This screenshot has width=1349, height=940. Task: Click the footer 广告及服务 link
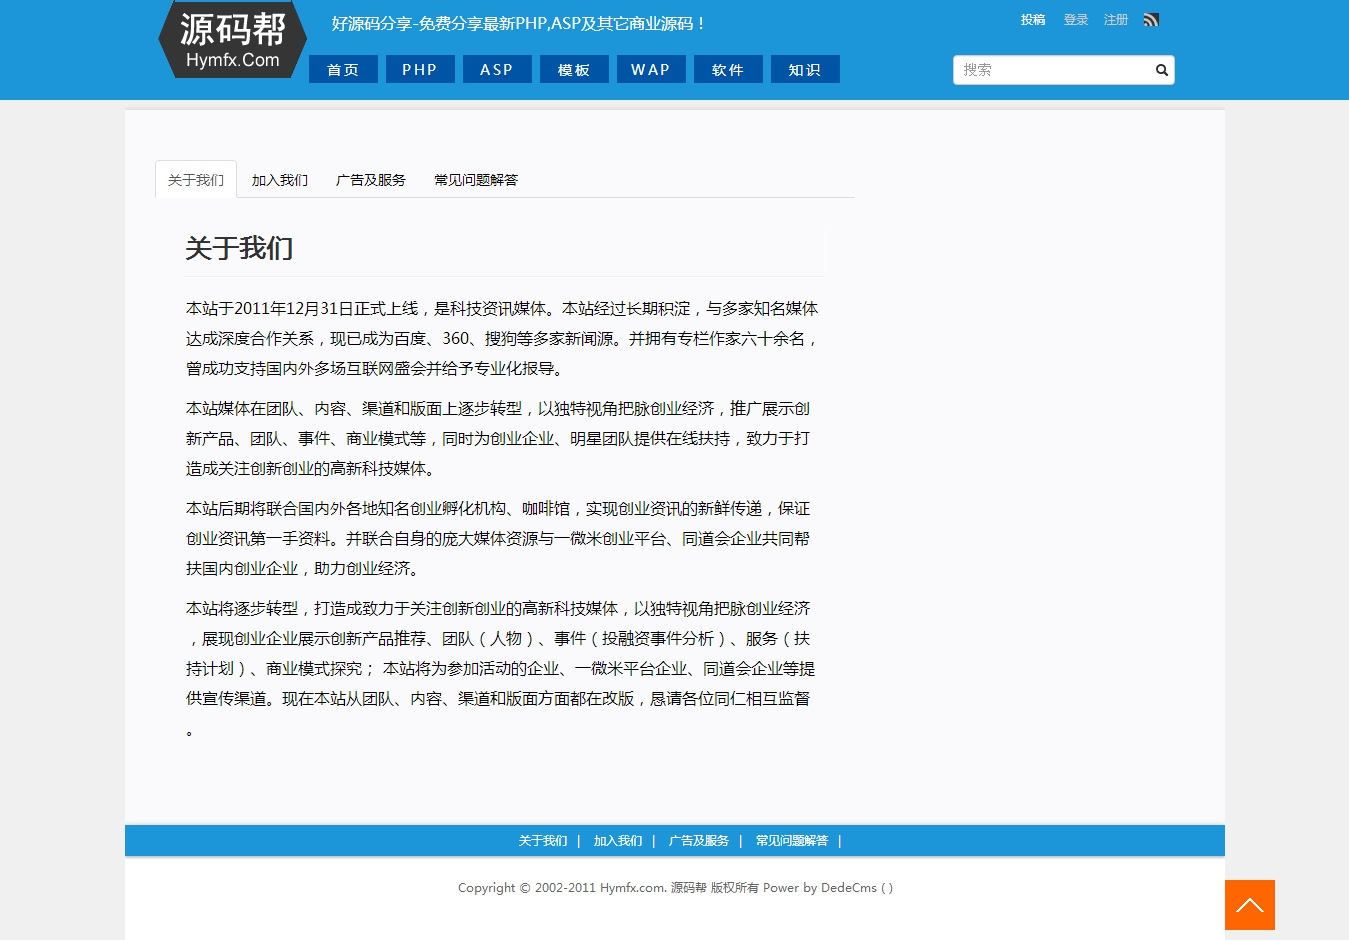click(x=699, y=841)
